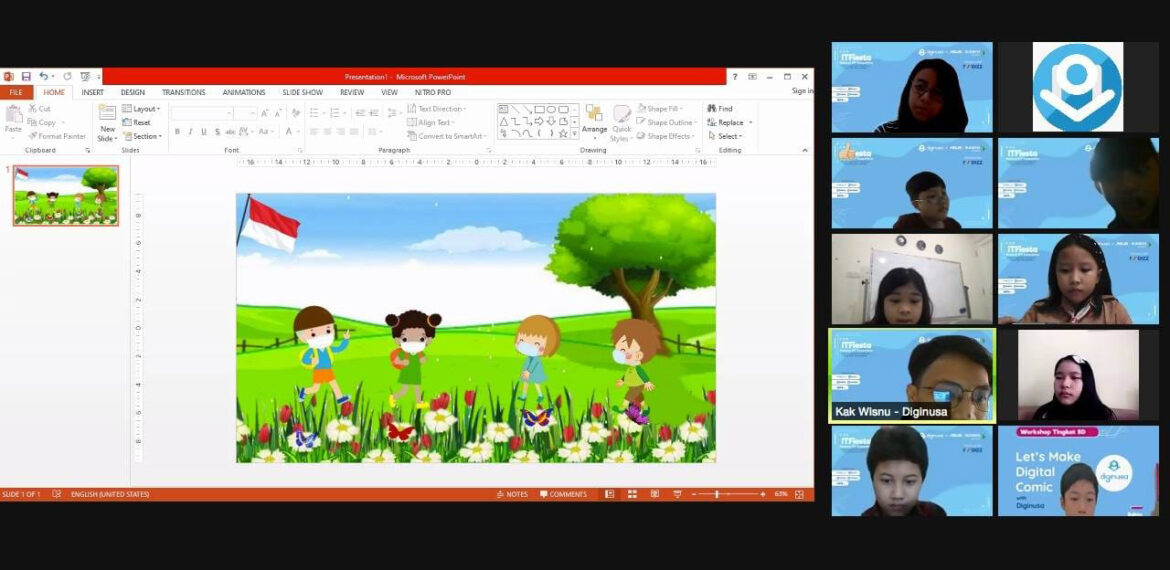This screenshot has height=570, width=1170.
Task: Click the Save icon in quick access toolbar
Action: click(25, 77)
